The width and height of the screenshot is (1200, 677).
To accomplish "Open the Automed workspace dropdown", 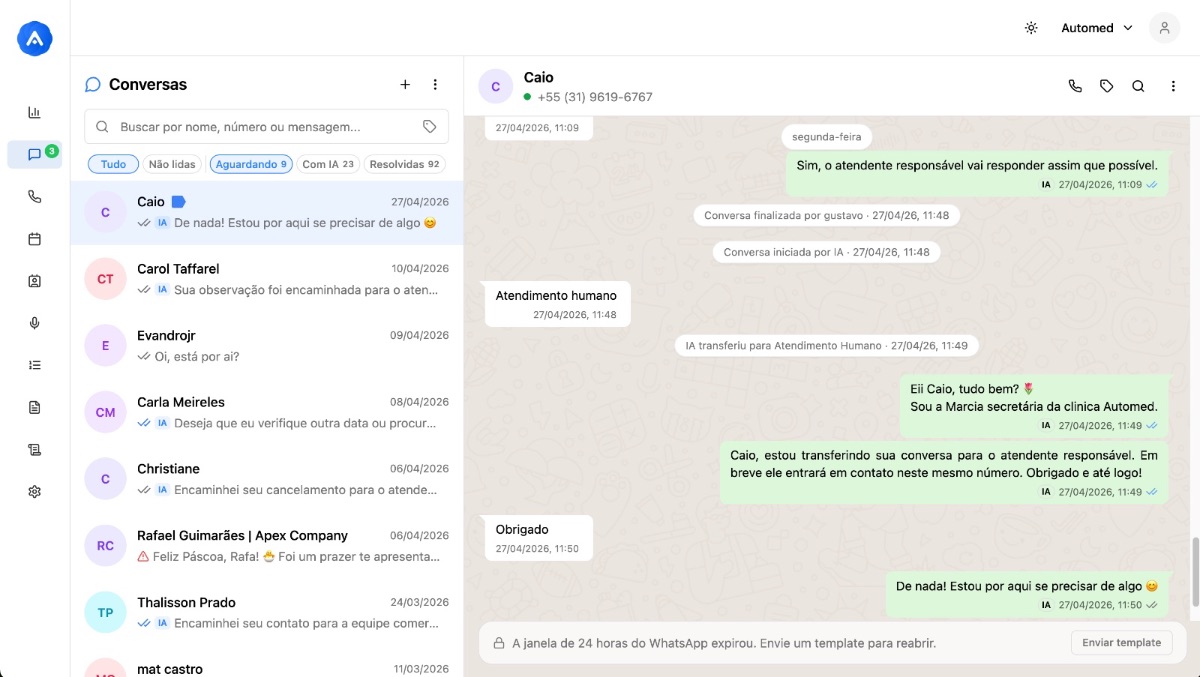I will (1097, 28).
